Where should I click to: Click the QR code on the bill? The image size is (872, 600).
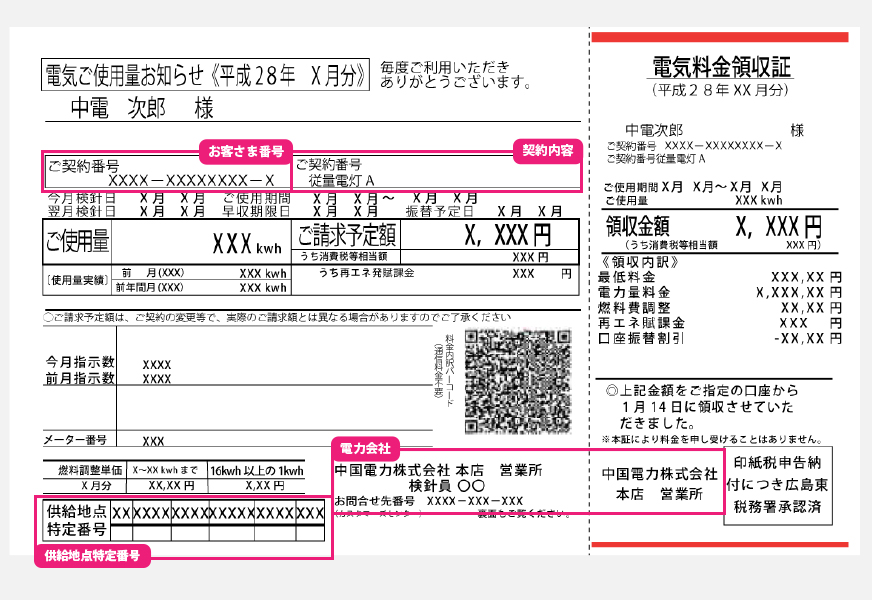point(517,376)
